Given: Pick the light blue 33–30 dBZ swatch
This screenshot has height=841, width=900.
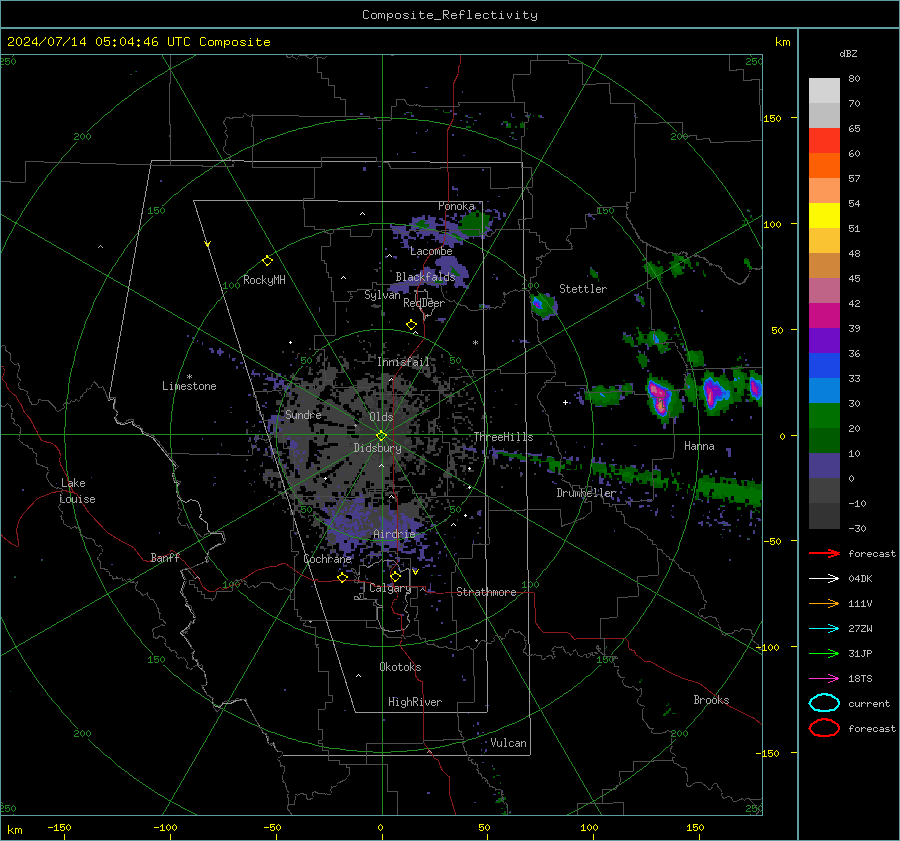Looking at the screenshot, I should point(824,391).
